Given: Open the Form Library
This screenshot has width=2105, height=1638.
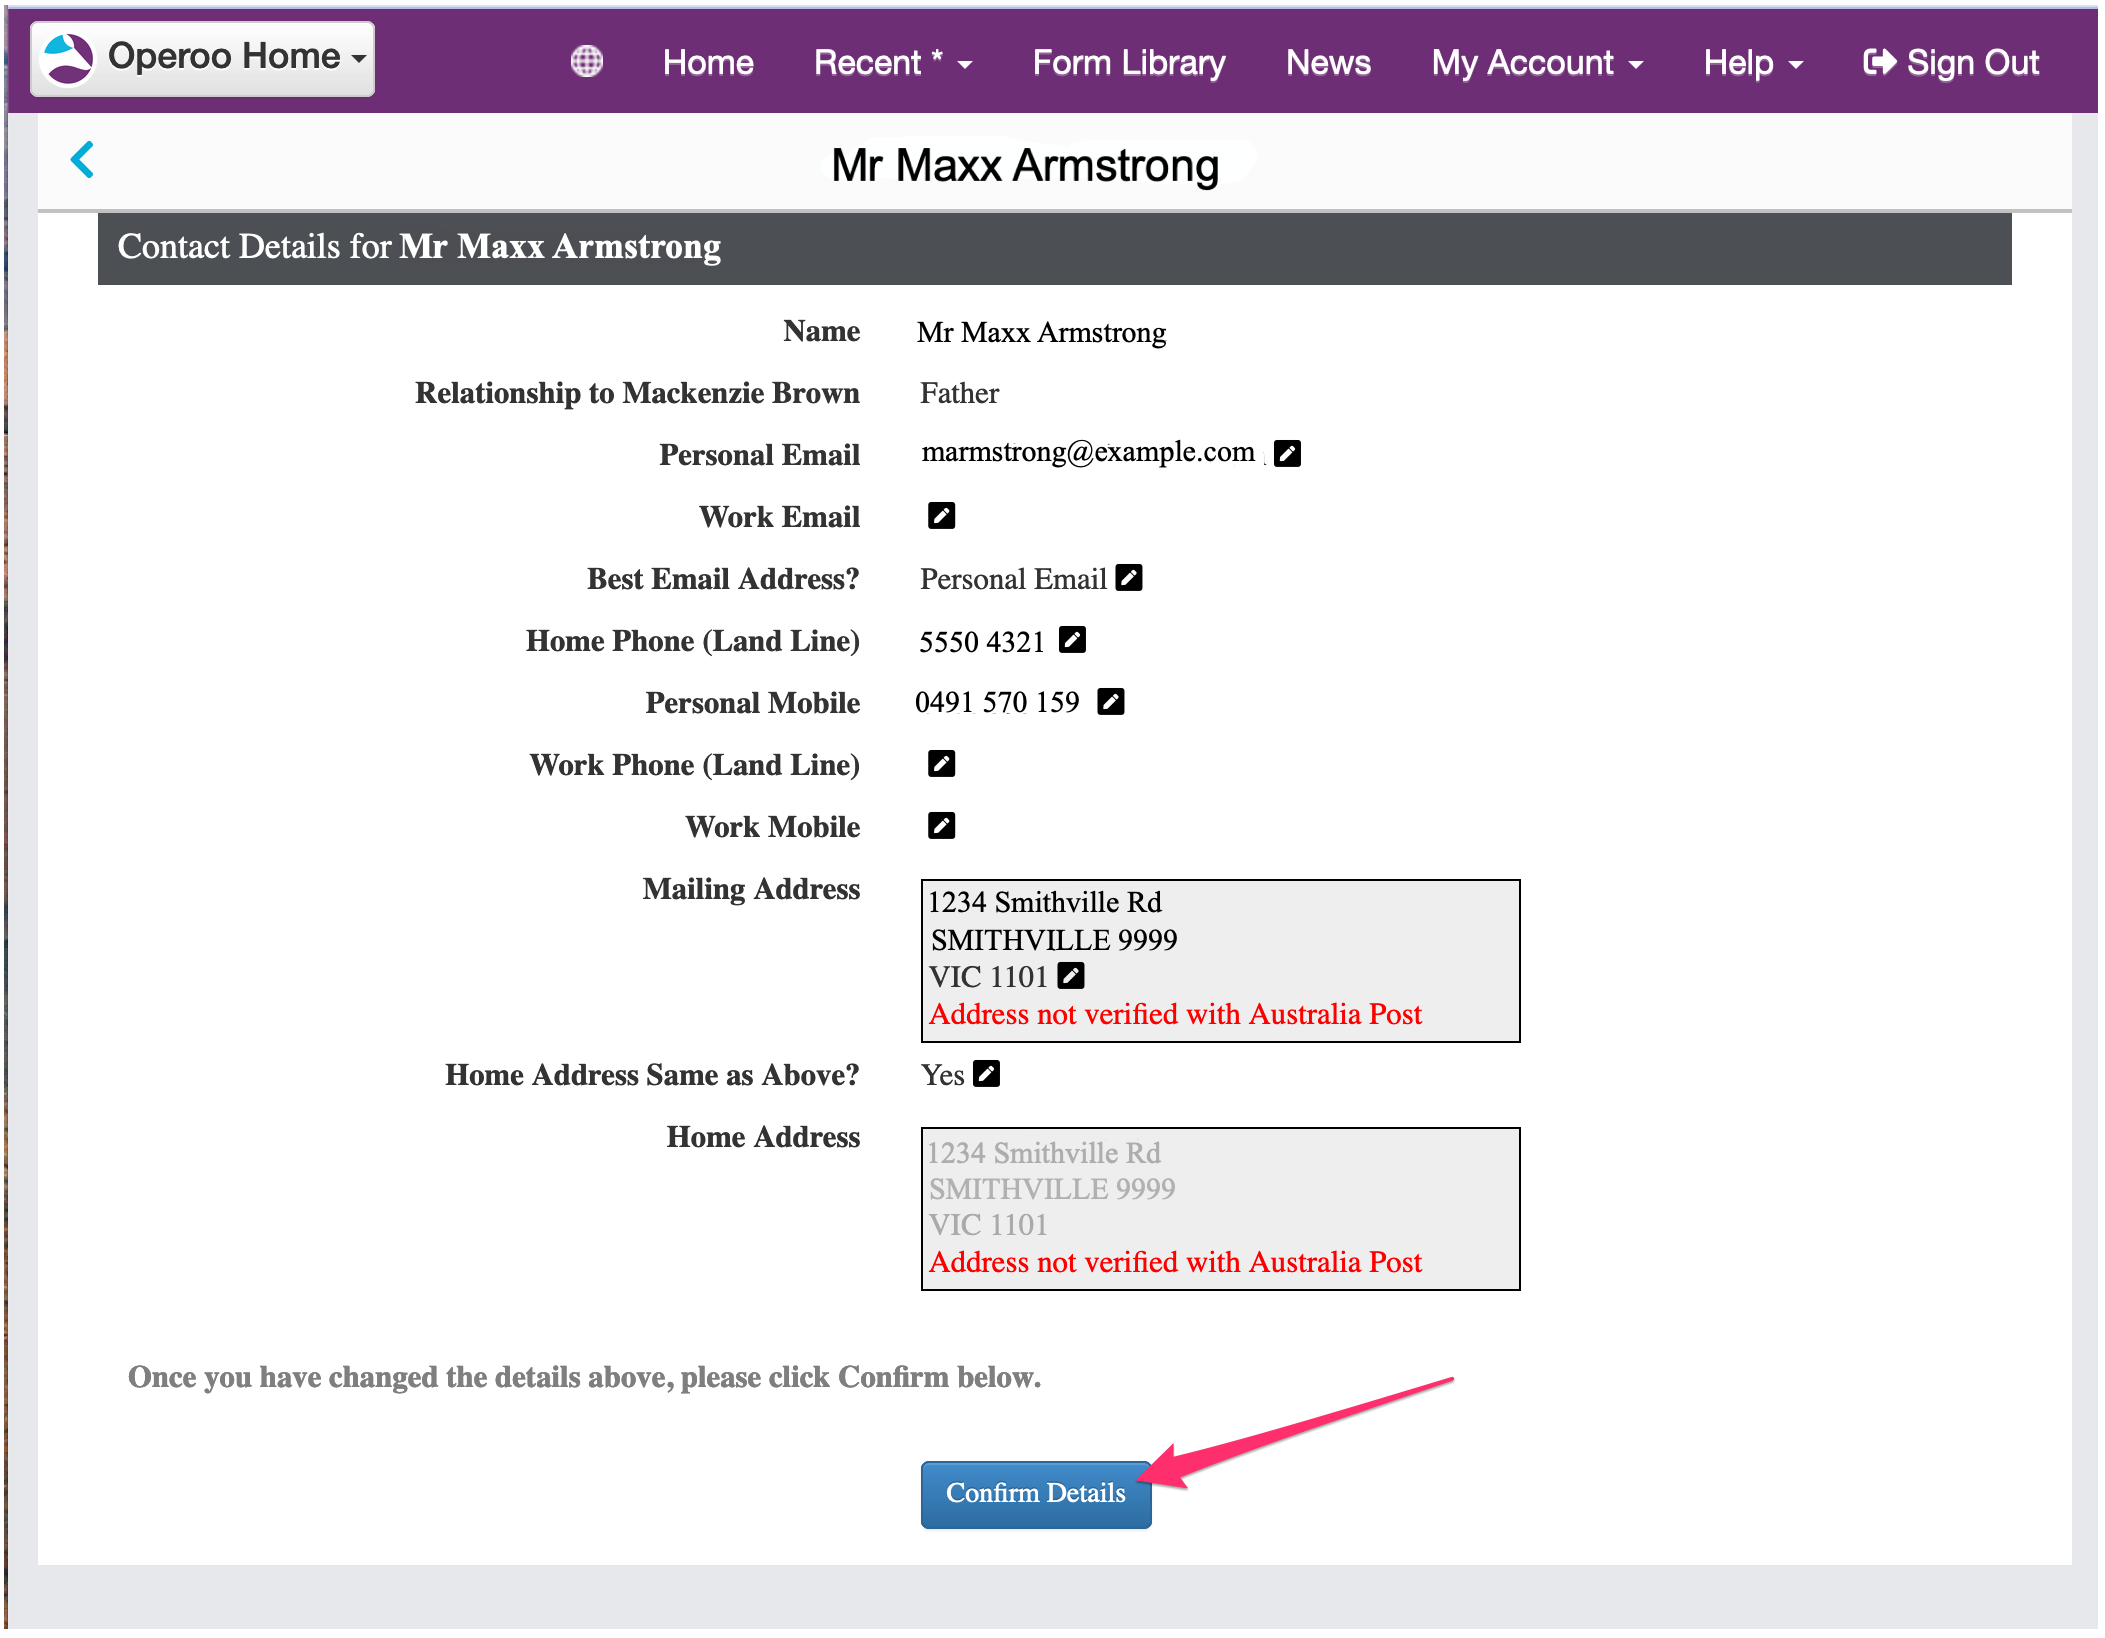Looking at the screenshot, I should [1128, 63].
